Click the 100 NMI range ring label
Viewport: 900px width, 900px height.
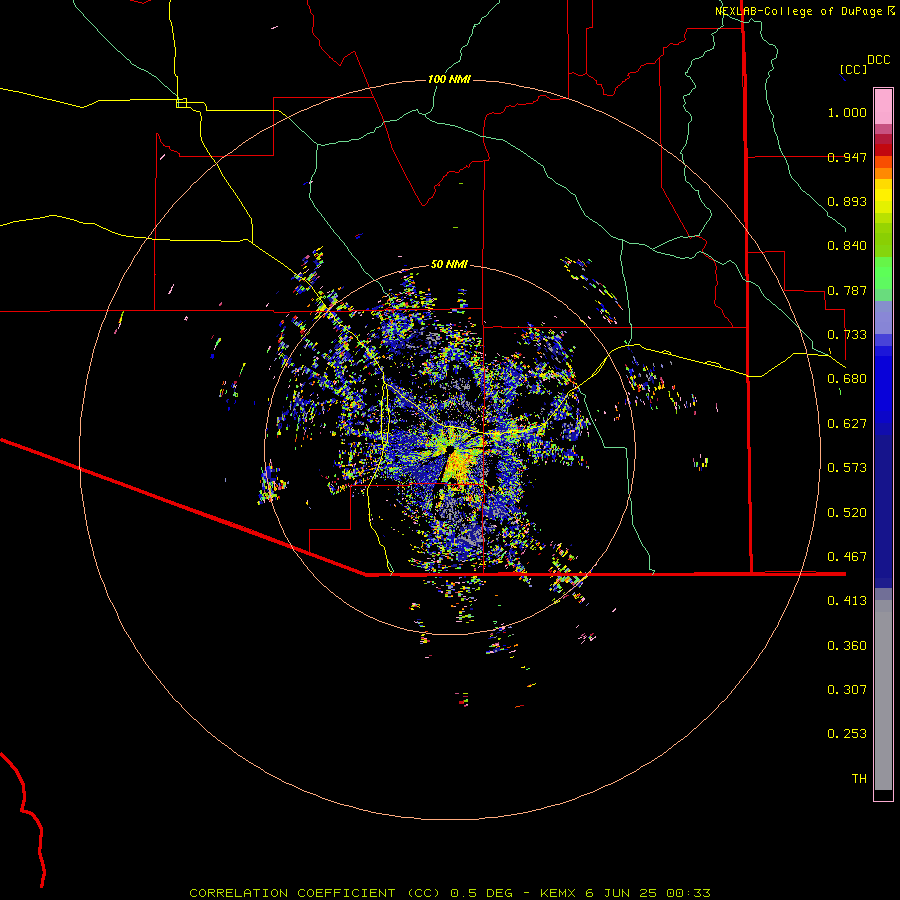click(449, 79)
